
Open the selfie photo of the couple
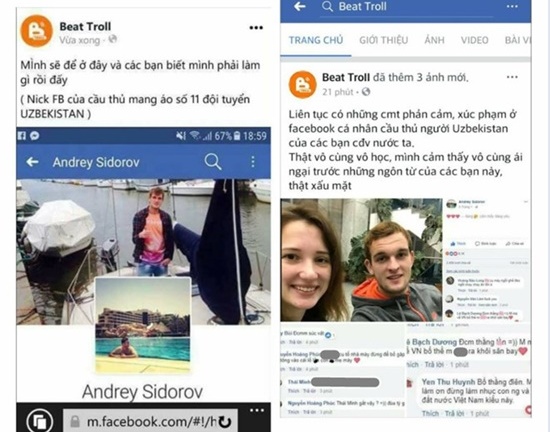(361, 260)
